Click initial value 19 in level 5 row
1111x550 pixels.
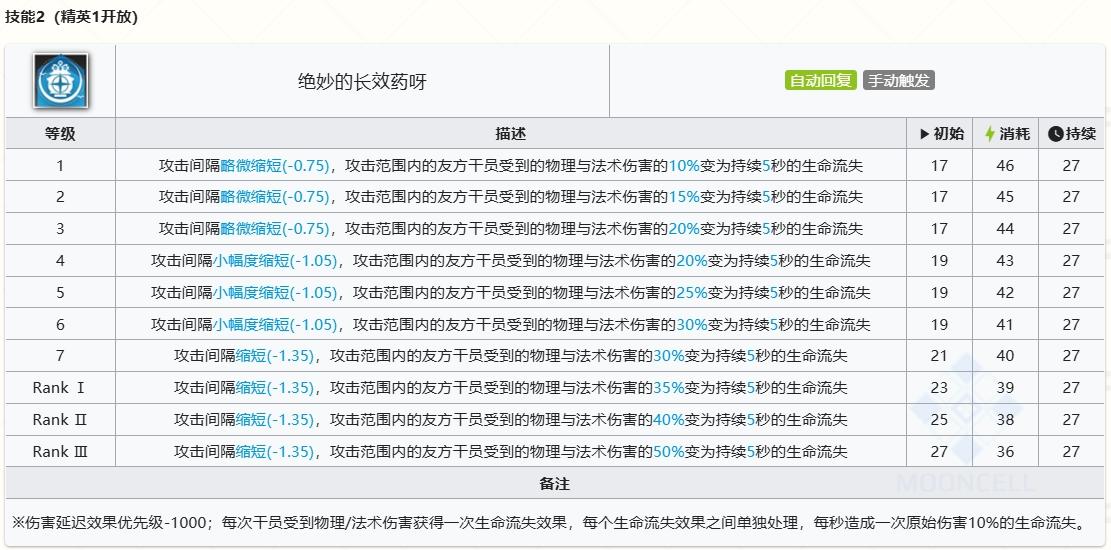tap(939, 293)
